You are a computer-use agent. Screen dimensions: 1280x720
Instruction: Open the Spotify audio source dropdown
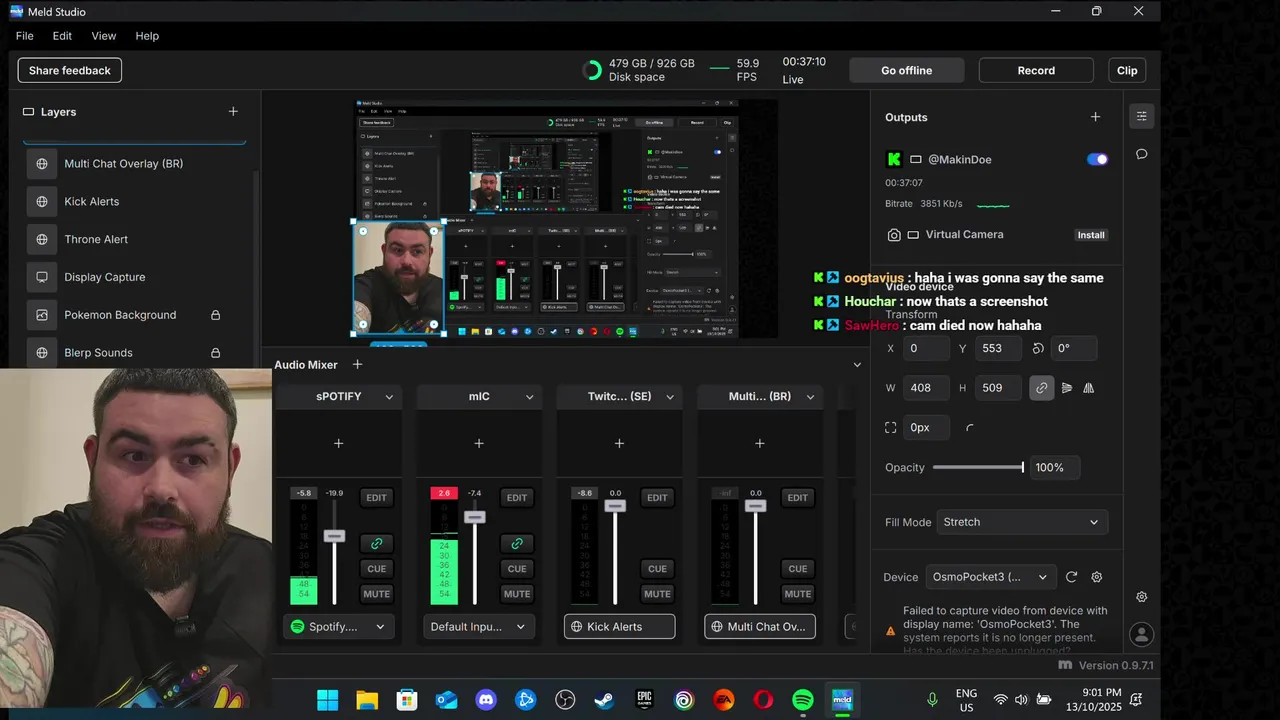click(x=339, y=627)
